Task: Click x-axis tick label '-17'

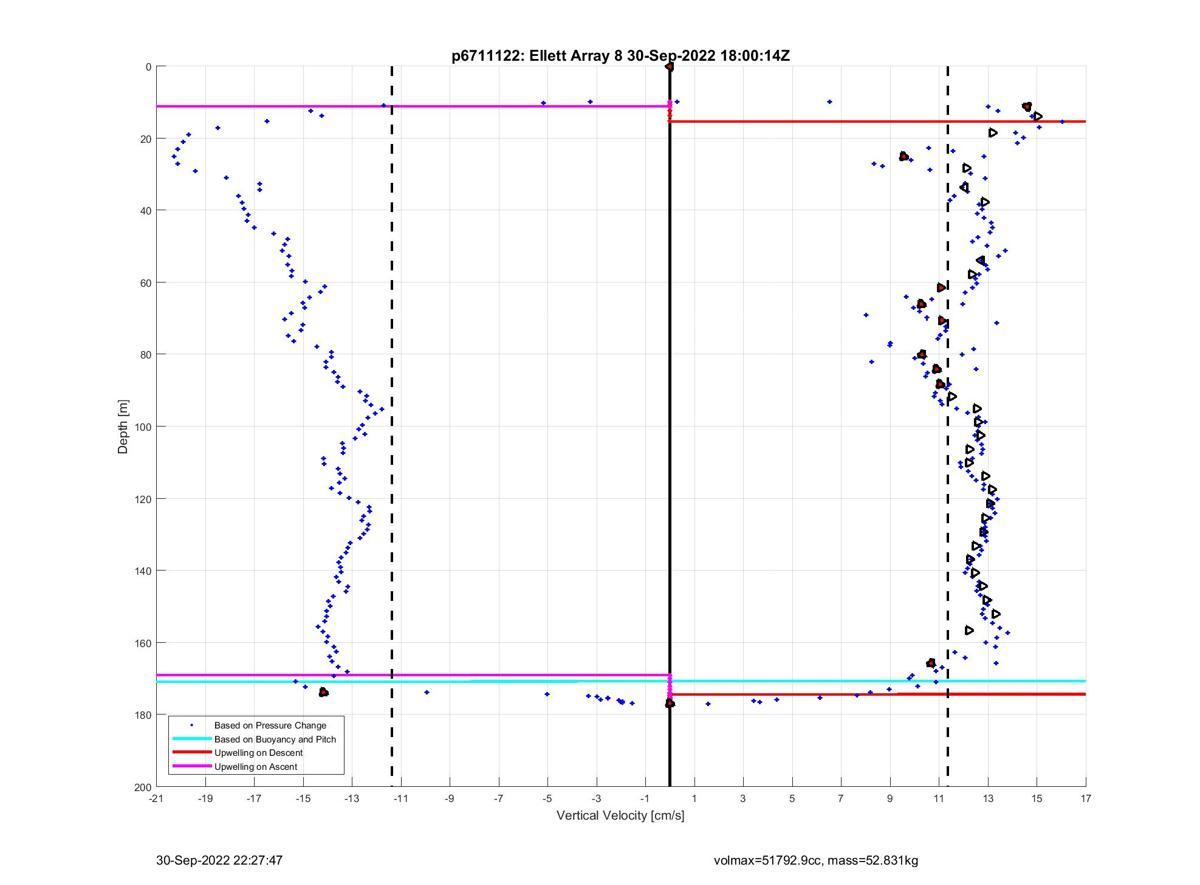Action: 254,798
